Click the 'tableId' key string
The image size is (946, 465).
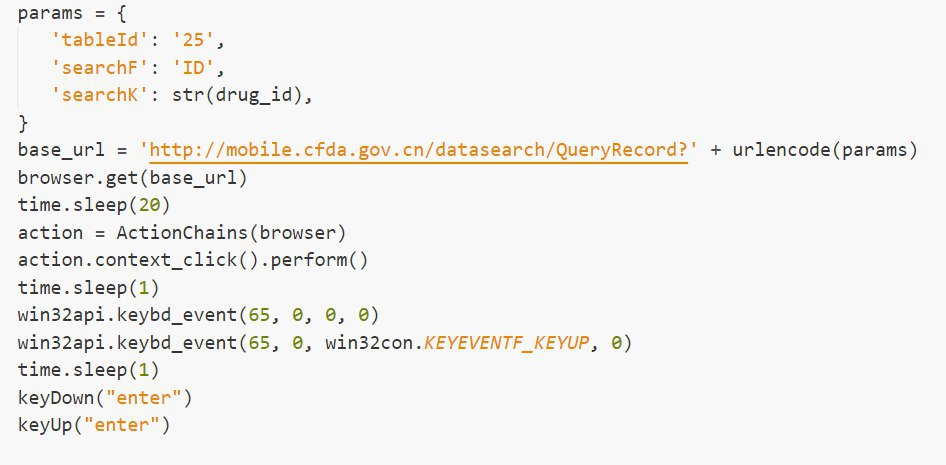(100, 41)
